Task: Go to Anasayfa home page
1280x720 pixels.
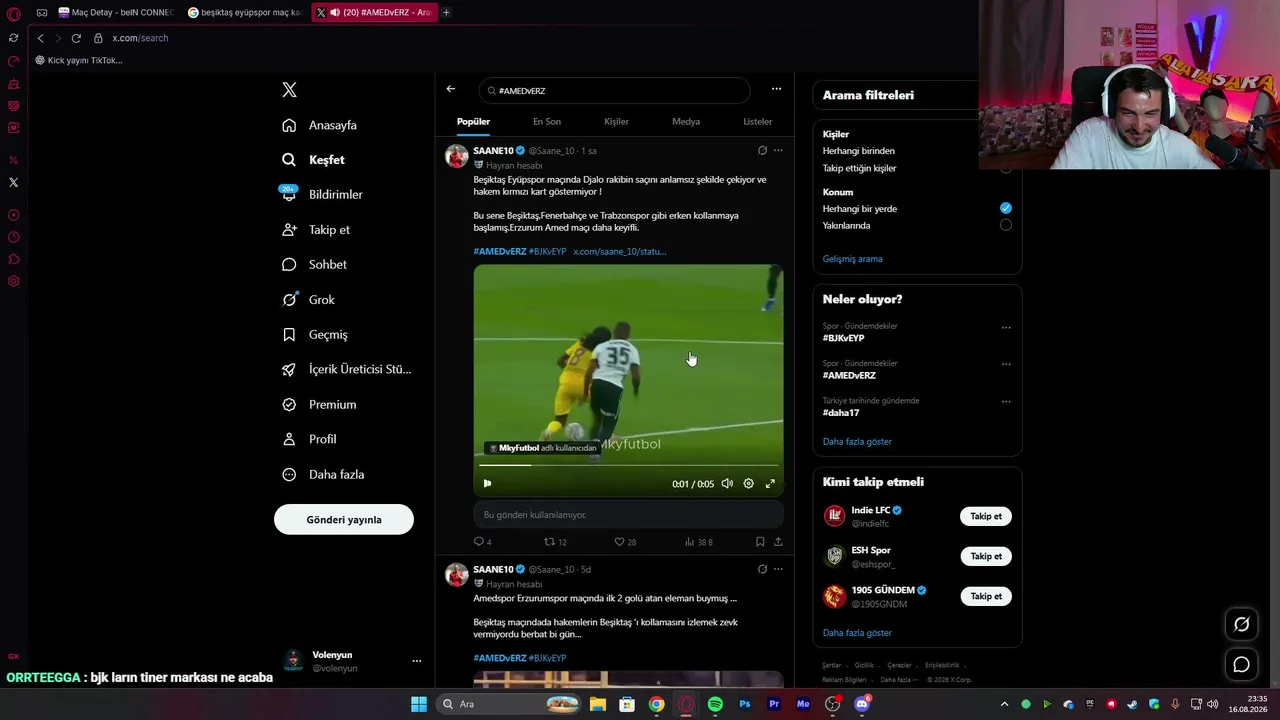Action: pos(319,125)
